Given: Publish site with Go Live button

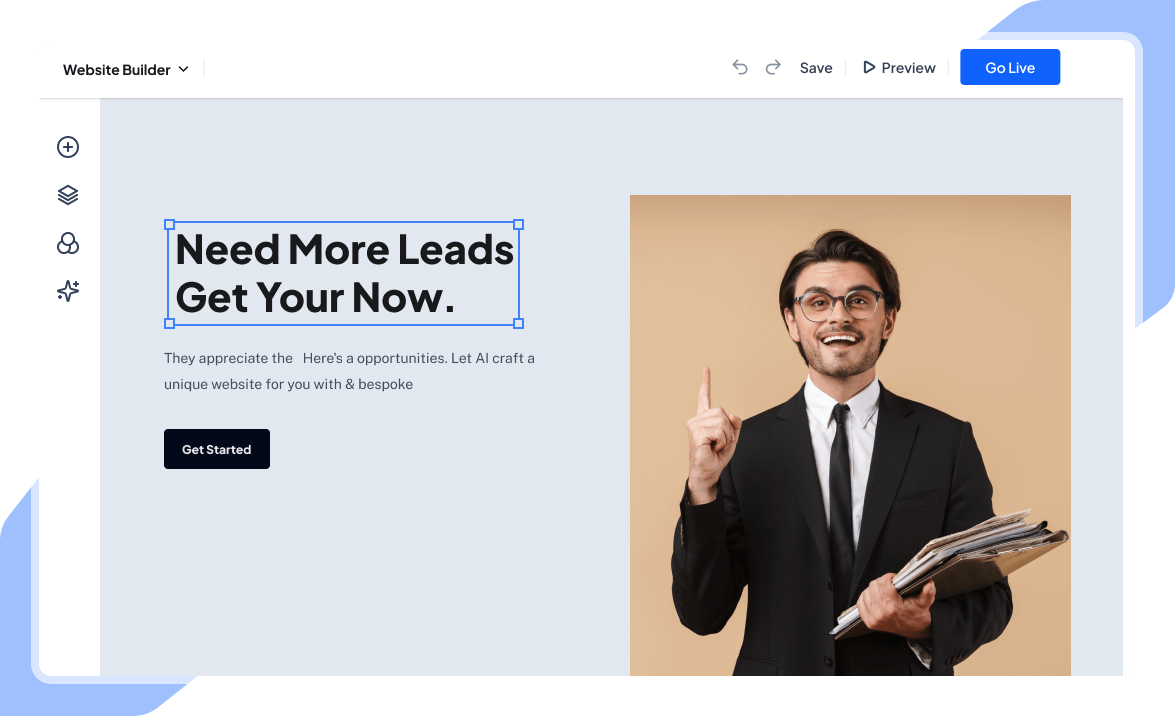Looking at the screenshot, I should pyautogui.click(x=1009, y=67).
